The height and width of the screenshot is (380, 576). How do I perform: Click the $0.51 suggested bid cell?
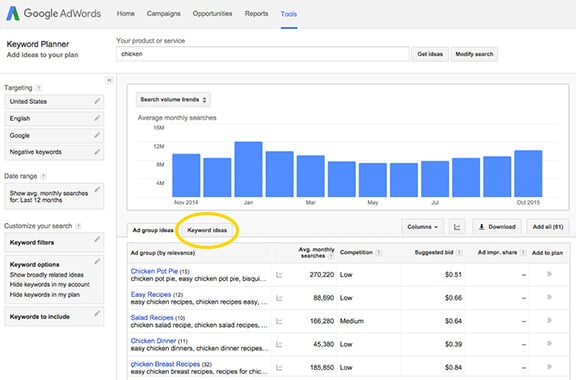(x=453, y=275)
